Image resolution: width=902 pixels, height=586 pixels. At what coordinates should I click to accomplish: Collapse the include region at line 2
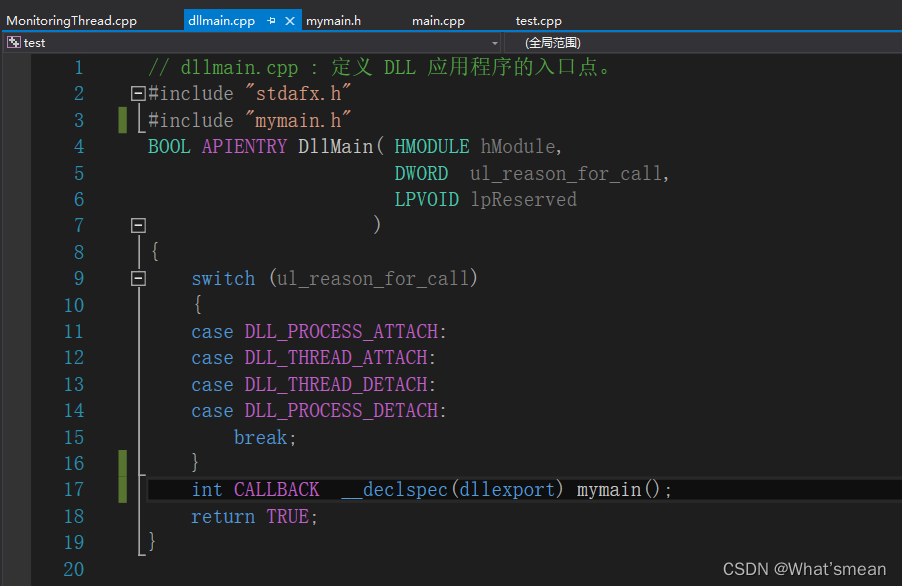click(138, 93)
